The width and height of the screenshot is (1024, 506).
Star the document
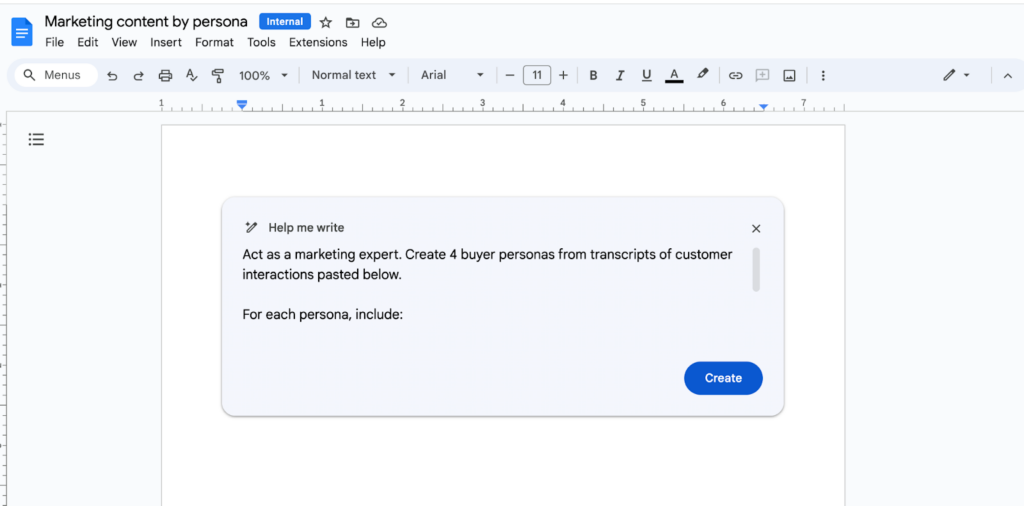click(x=326, y=22)
